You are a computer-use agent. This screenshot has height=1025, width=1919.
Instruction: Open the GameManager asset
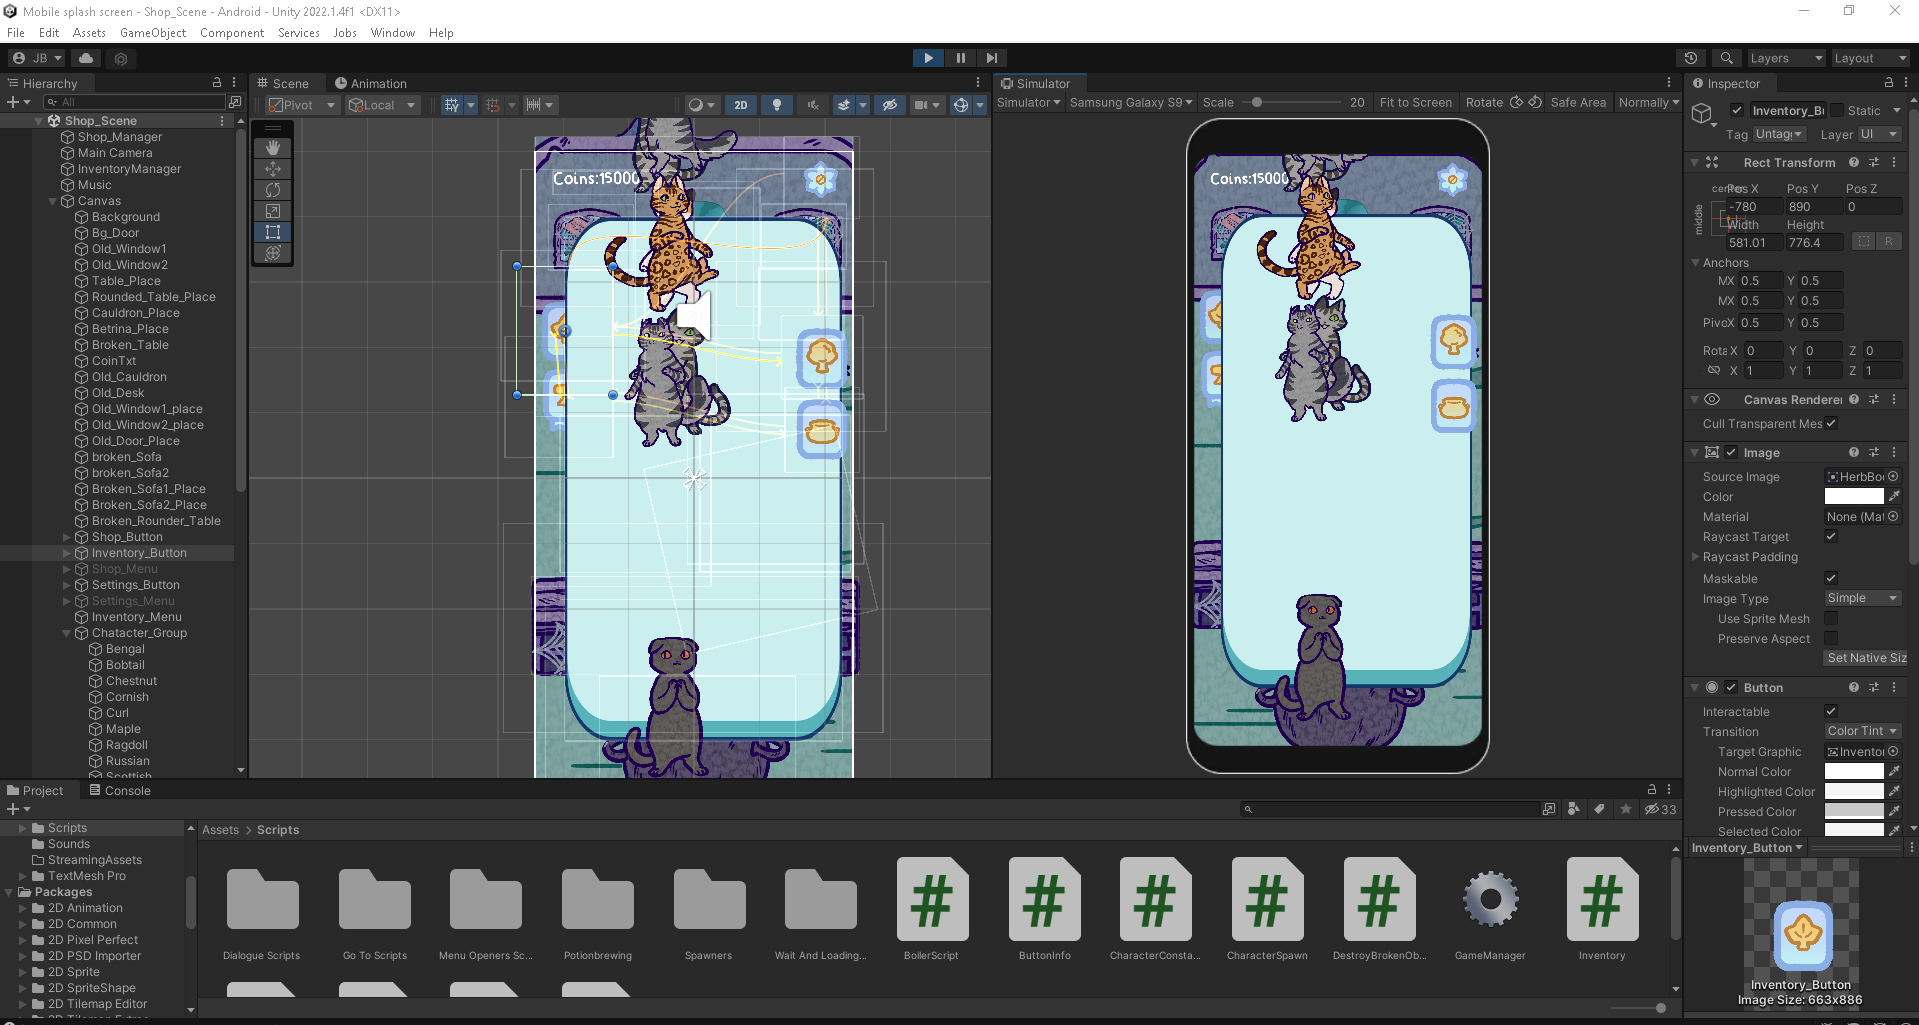tap(1490, 909)
